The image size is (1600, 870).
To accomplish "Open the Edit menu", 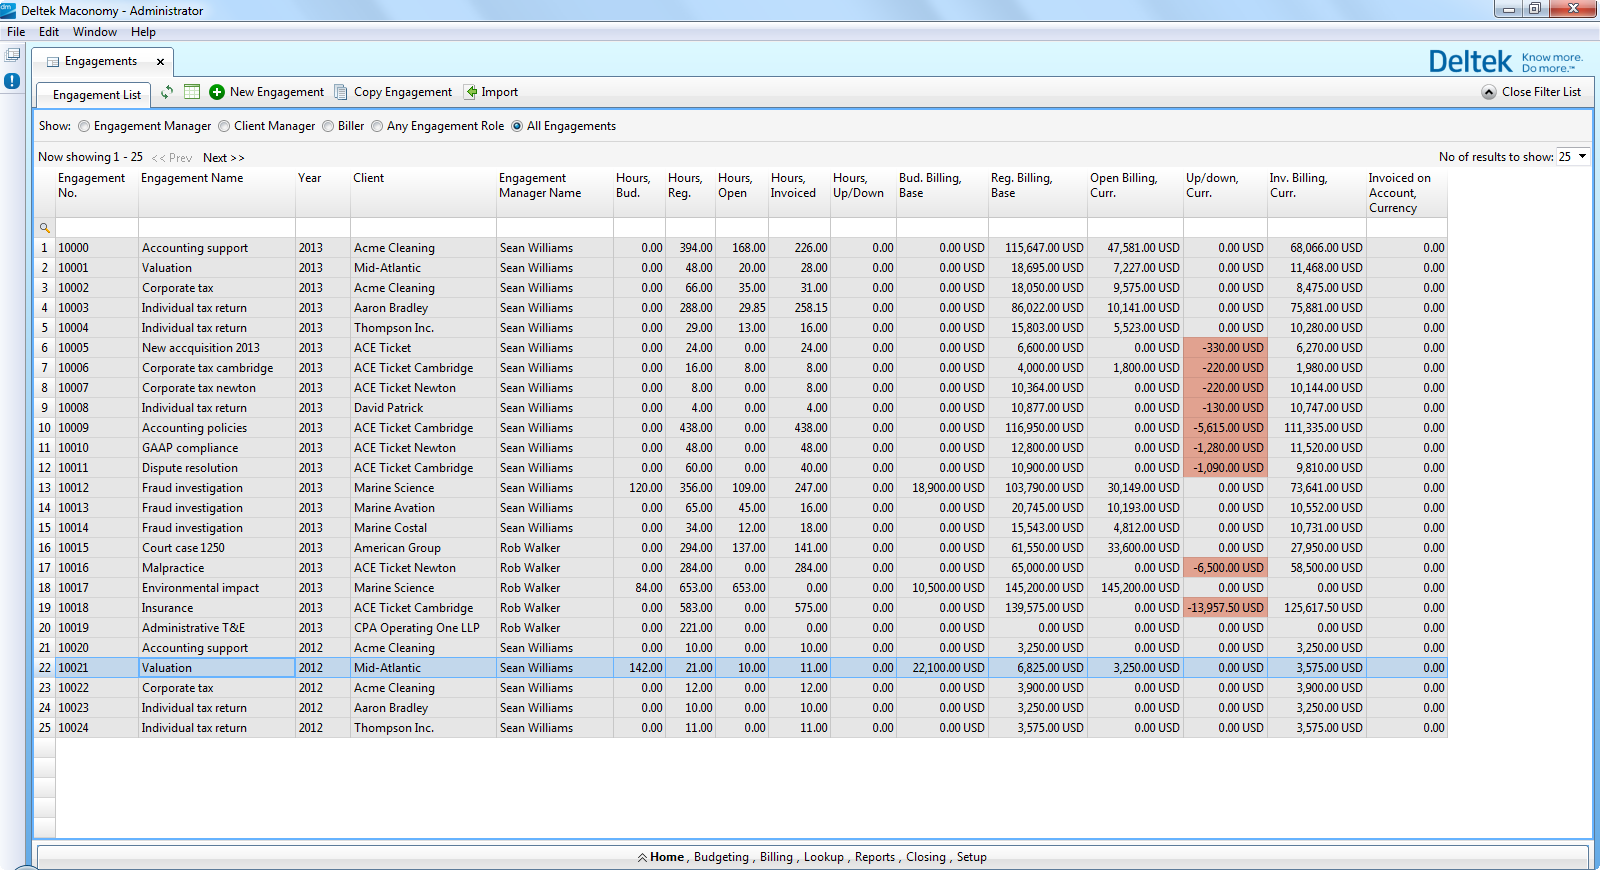I will click(49, 32).
